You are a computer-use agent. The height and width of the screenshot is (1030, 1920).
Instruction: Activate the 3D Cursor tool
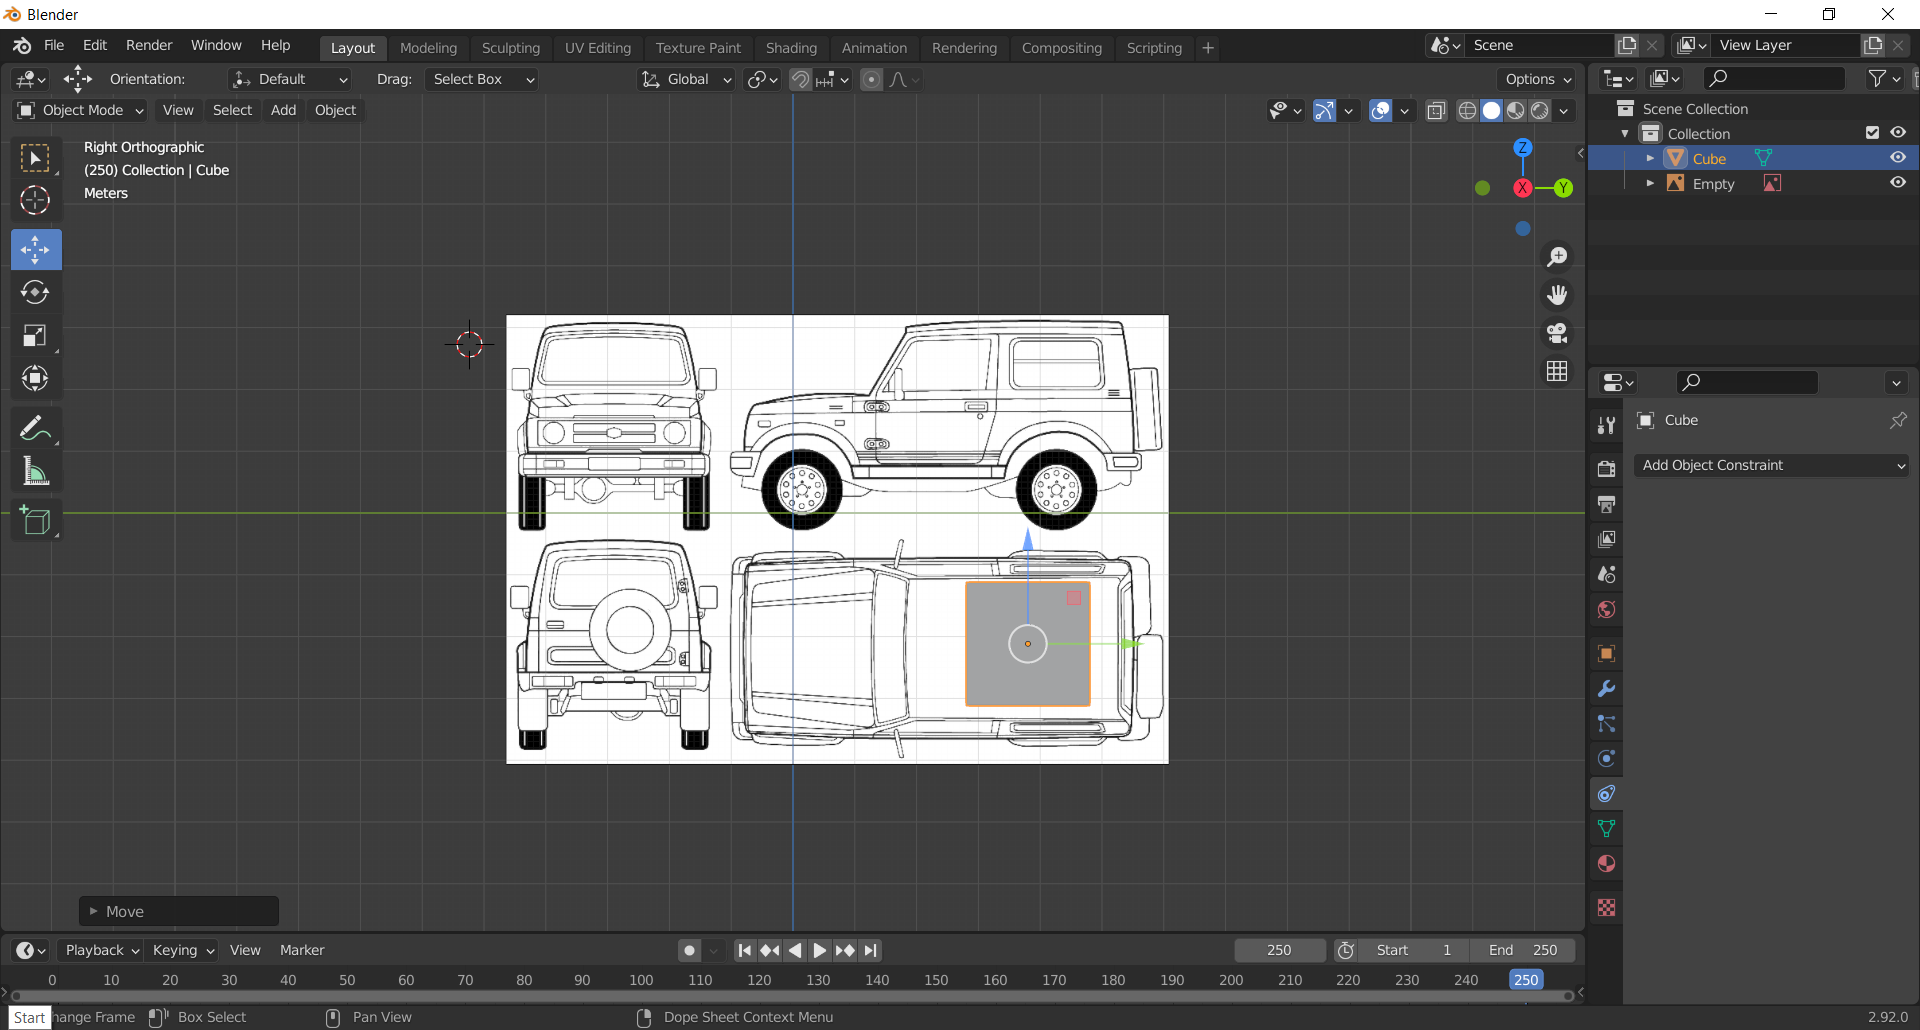tap(36, 201)
